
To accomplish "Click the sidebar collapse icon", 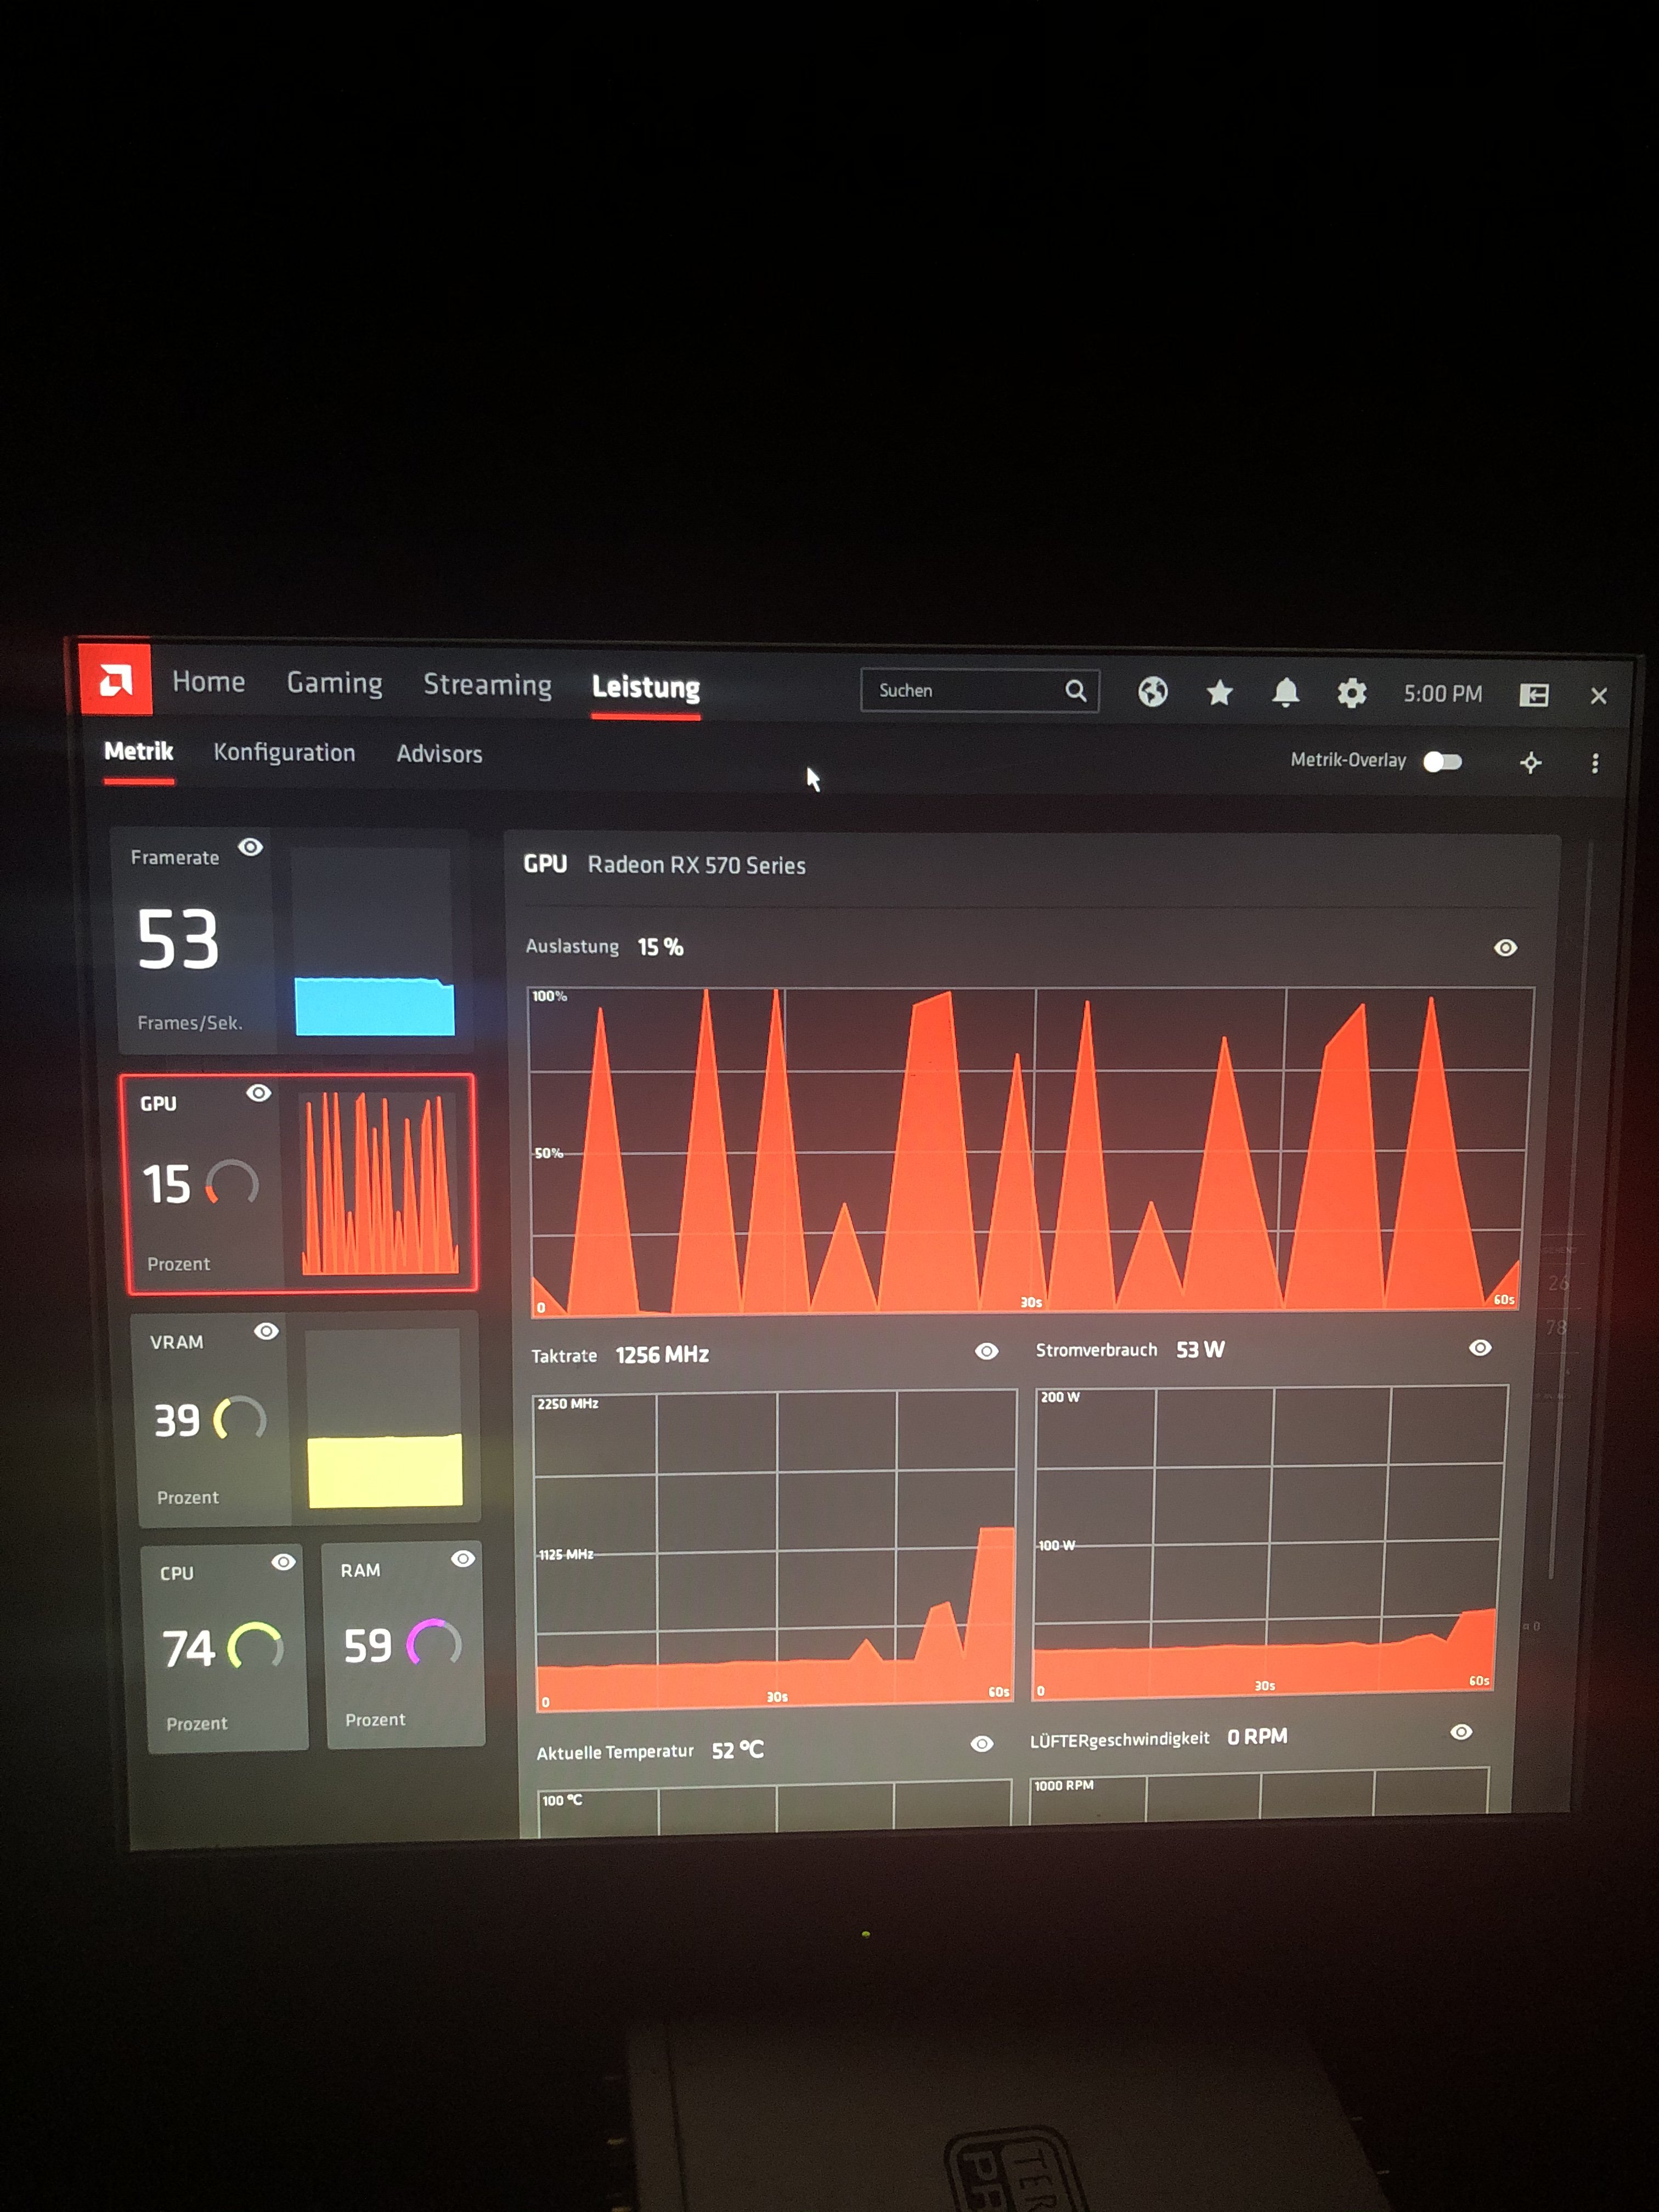I will click(1533, 695).
